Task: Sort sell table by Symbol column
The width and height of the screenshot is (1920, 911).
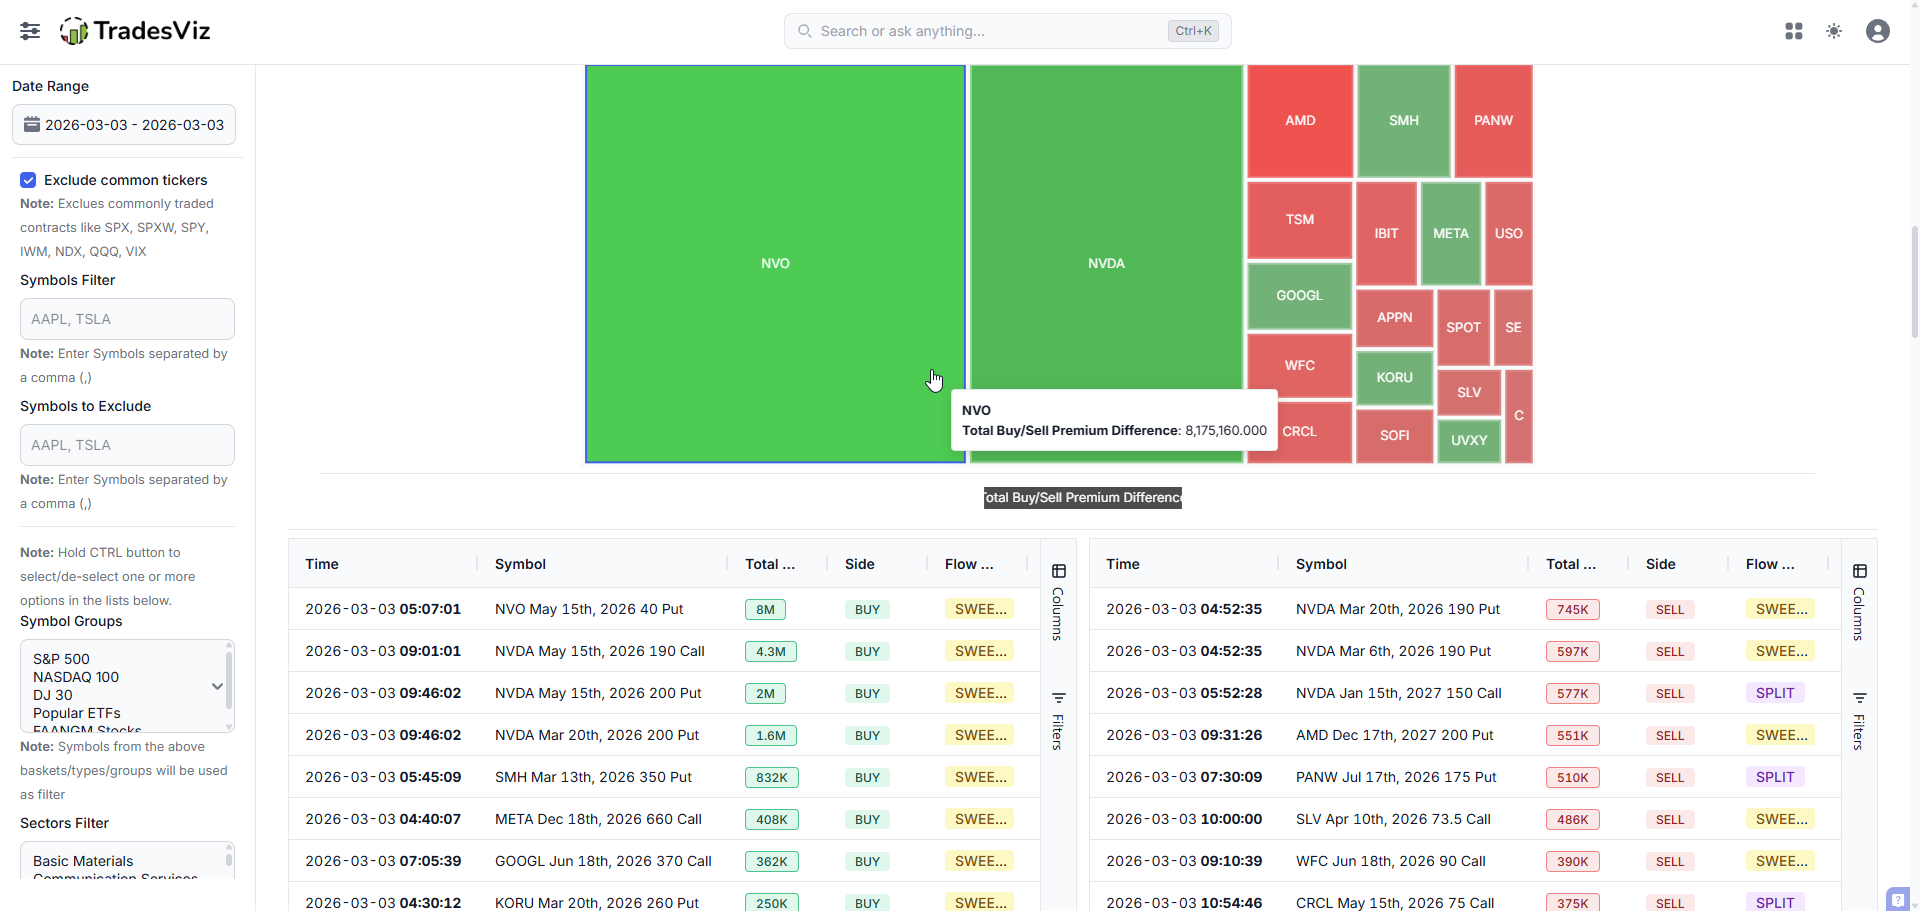Action: point(1321,564)
